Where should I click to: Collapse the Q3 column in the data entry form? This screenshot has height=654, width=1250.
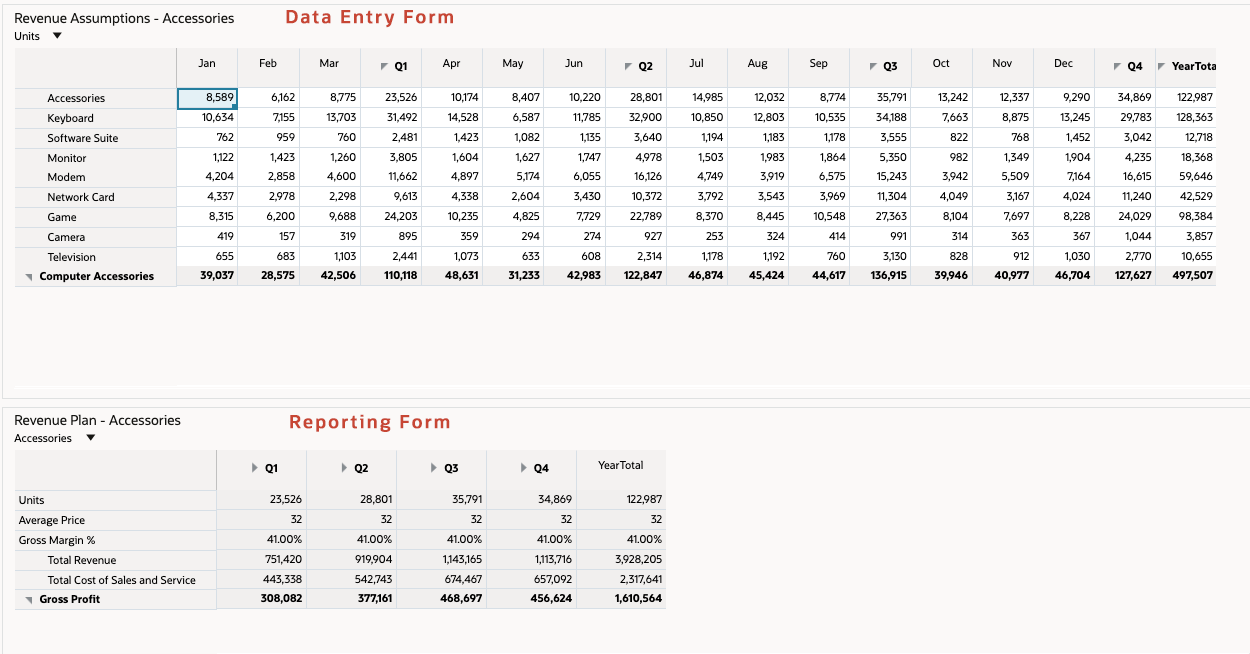click(x=873, y=66)
